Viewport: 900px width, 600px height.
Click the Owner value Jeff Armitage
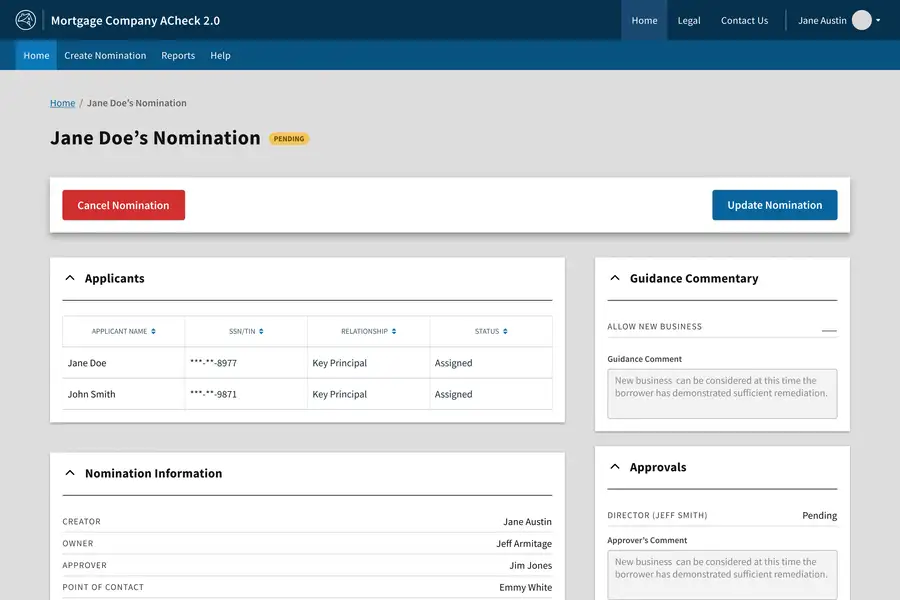[524, 543]
